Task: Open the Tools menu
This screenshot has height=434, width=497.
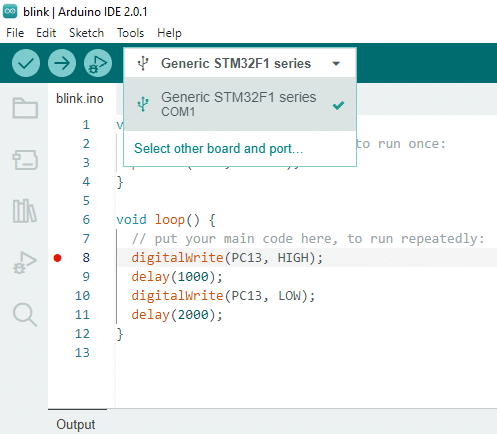Action: 131,33
